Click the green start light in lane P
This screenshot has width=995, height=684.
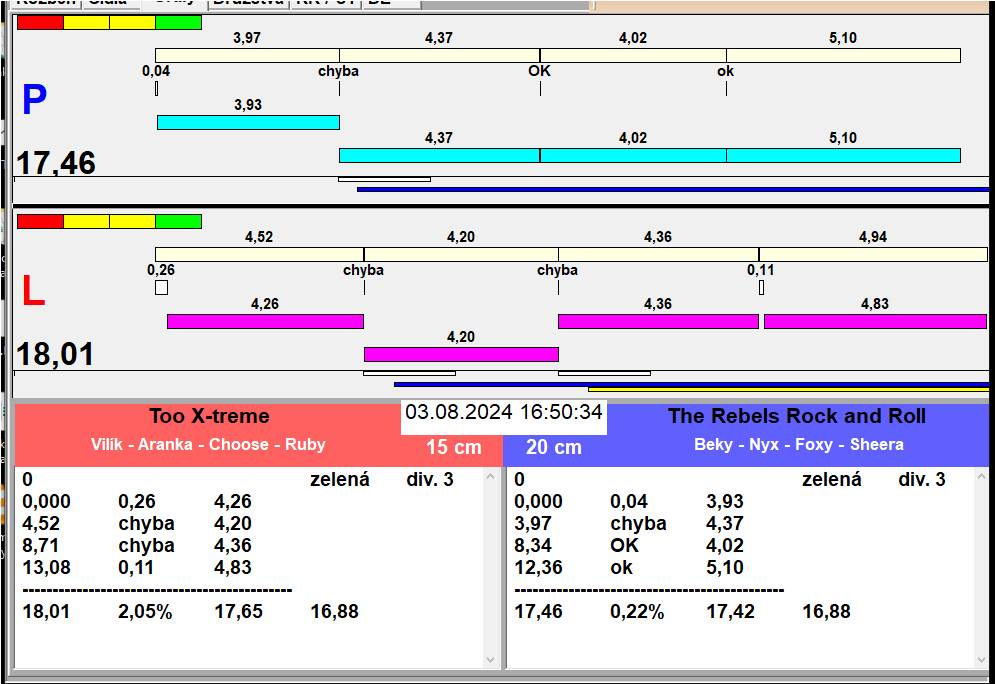click(178, 23)
